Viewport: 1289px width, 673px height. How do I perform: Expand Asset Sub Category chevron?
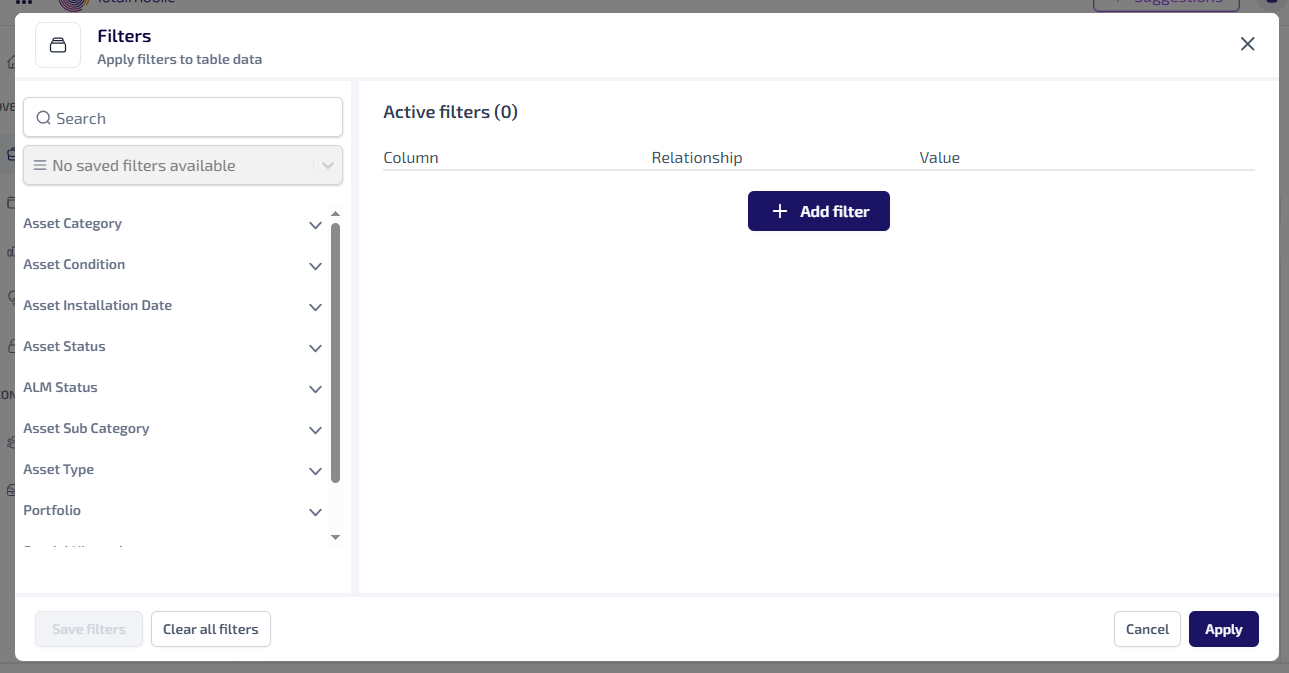(x=315, y=430)
